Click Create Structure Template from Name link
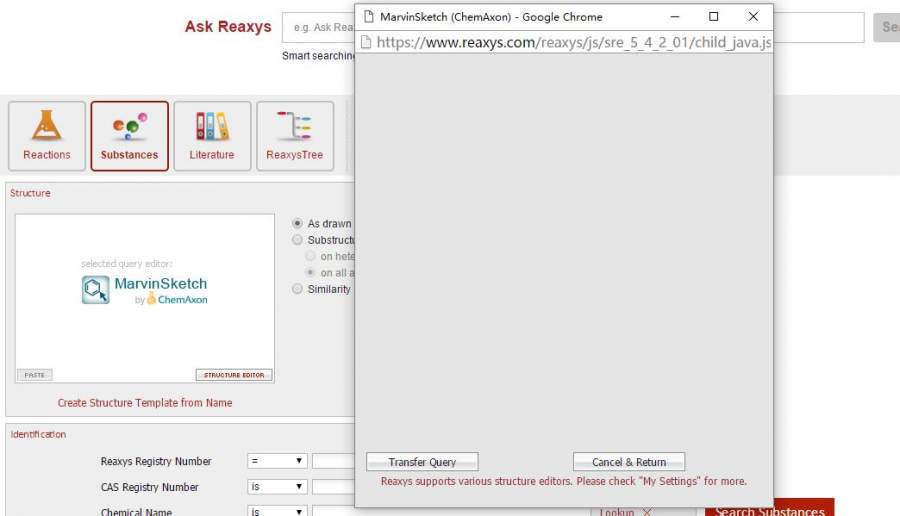 coord(145,403)
